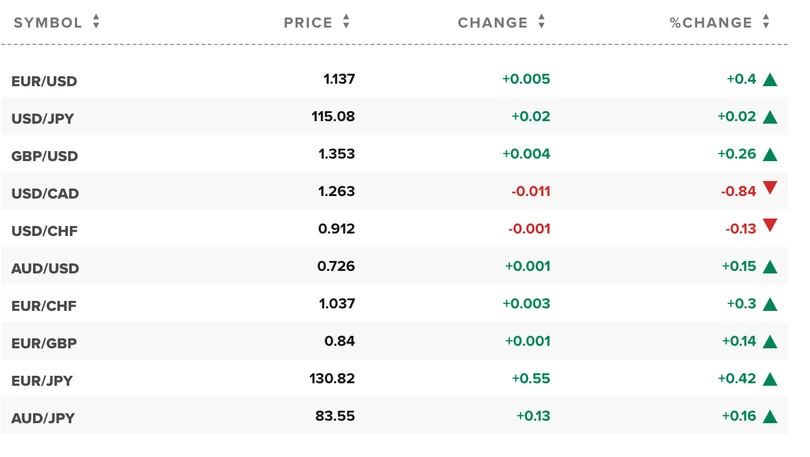Sort the table by the CHANGE column
810x457 pixels.
click(x=502, y=22)
